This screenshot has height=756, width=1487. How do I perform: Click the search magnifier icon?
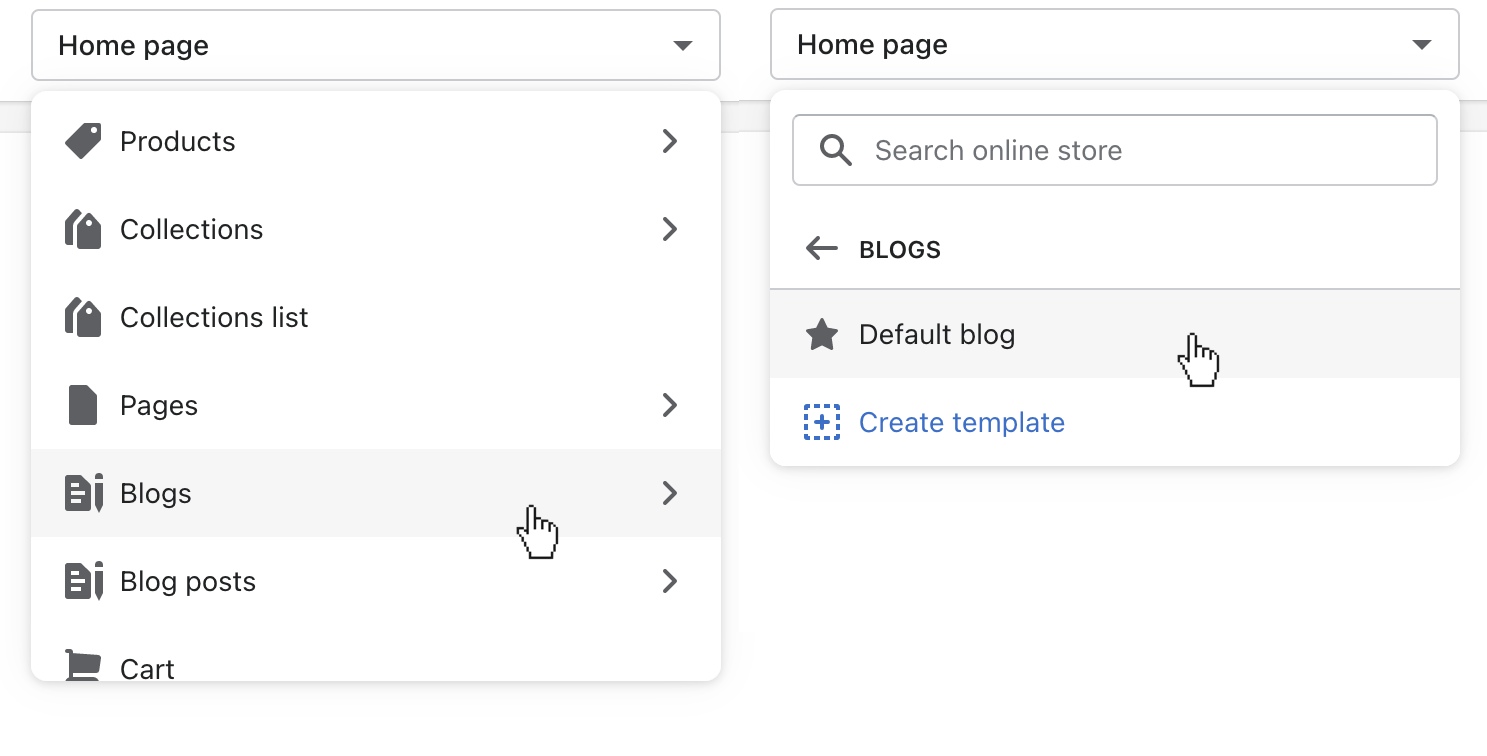click(835, 151)
